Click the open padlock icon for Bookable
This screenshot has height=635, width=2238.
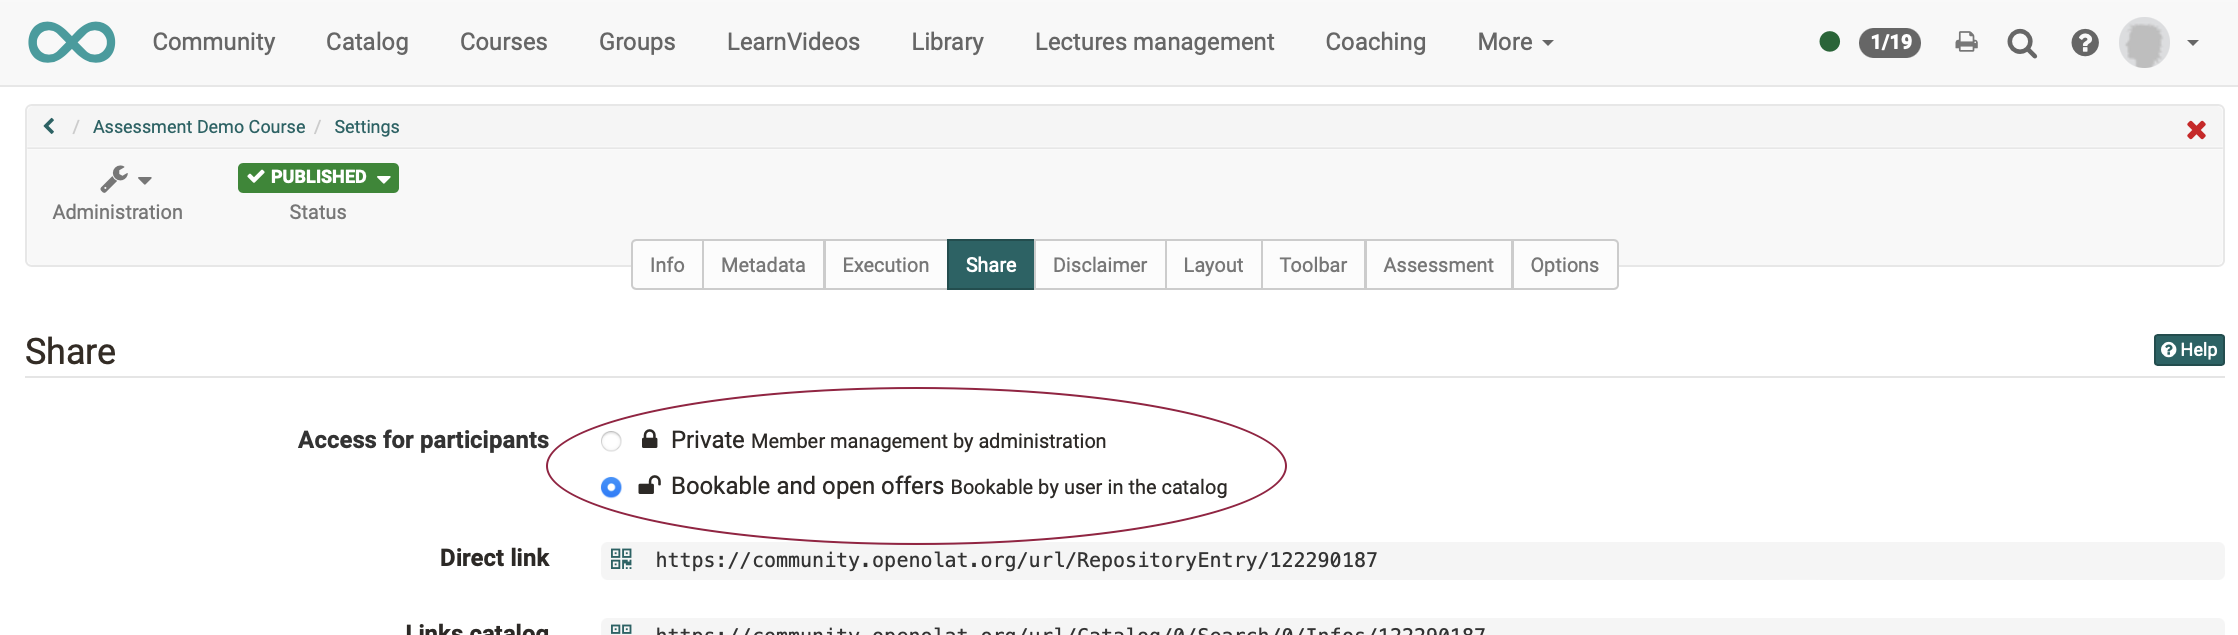tap(649, 485)
